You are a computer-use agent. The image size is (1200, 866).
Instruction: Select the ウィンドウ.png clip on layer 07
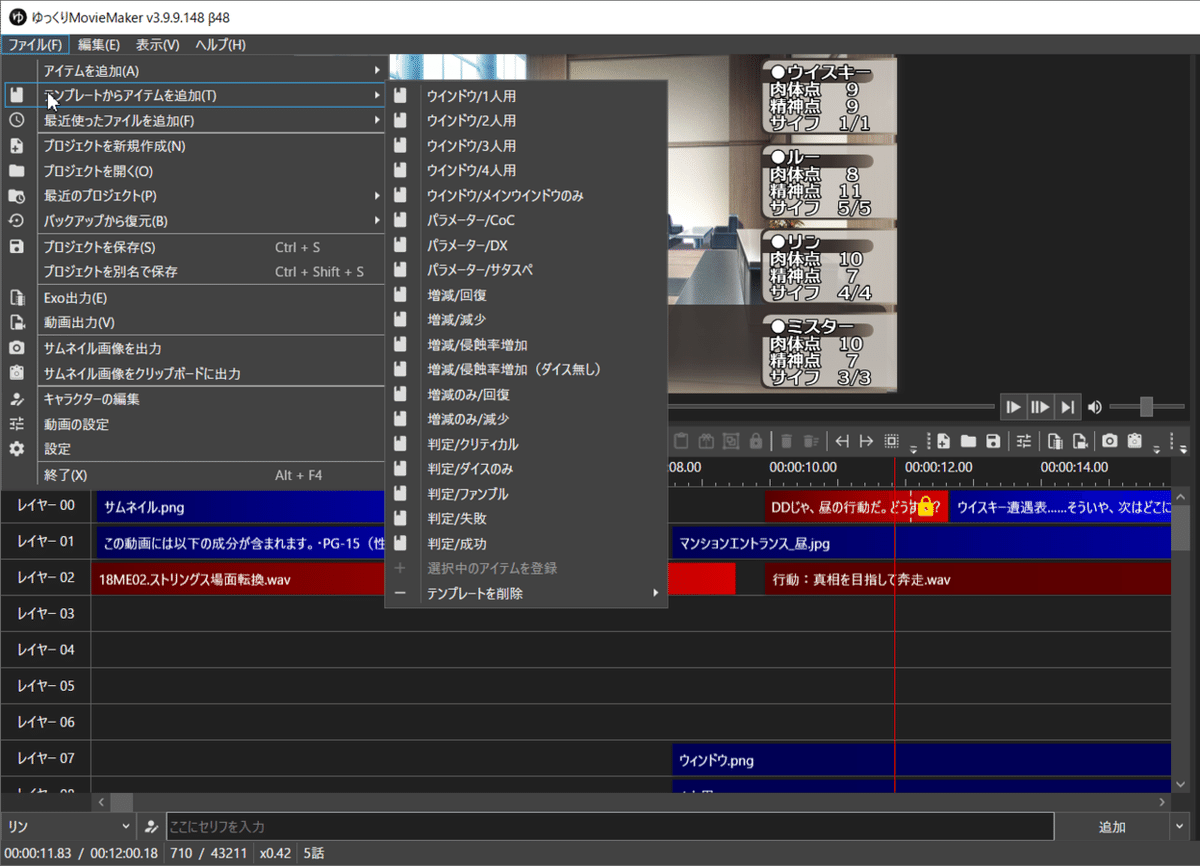click(921, 760)
